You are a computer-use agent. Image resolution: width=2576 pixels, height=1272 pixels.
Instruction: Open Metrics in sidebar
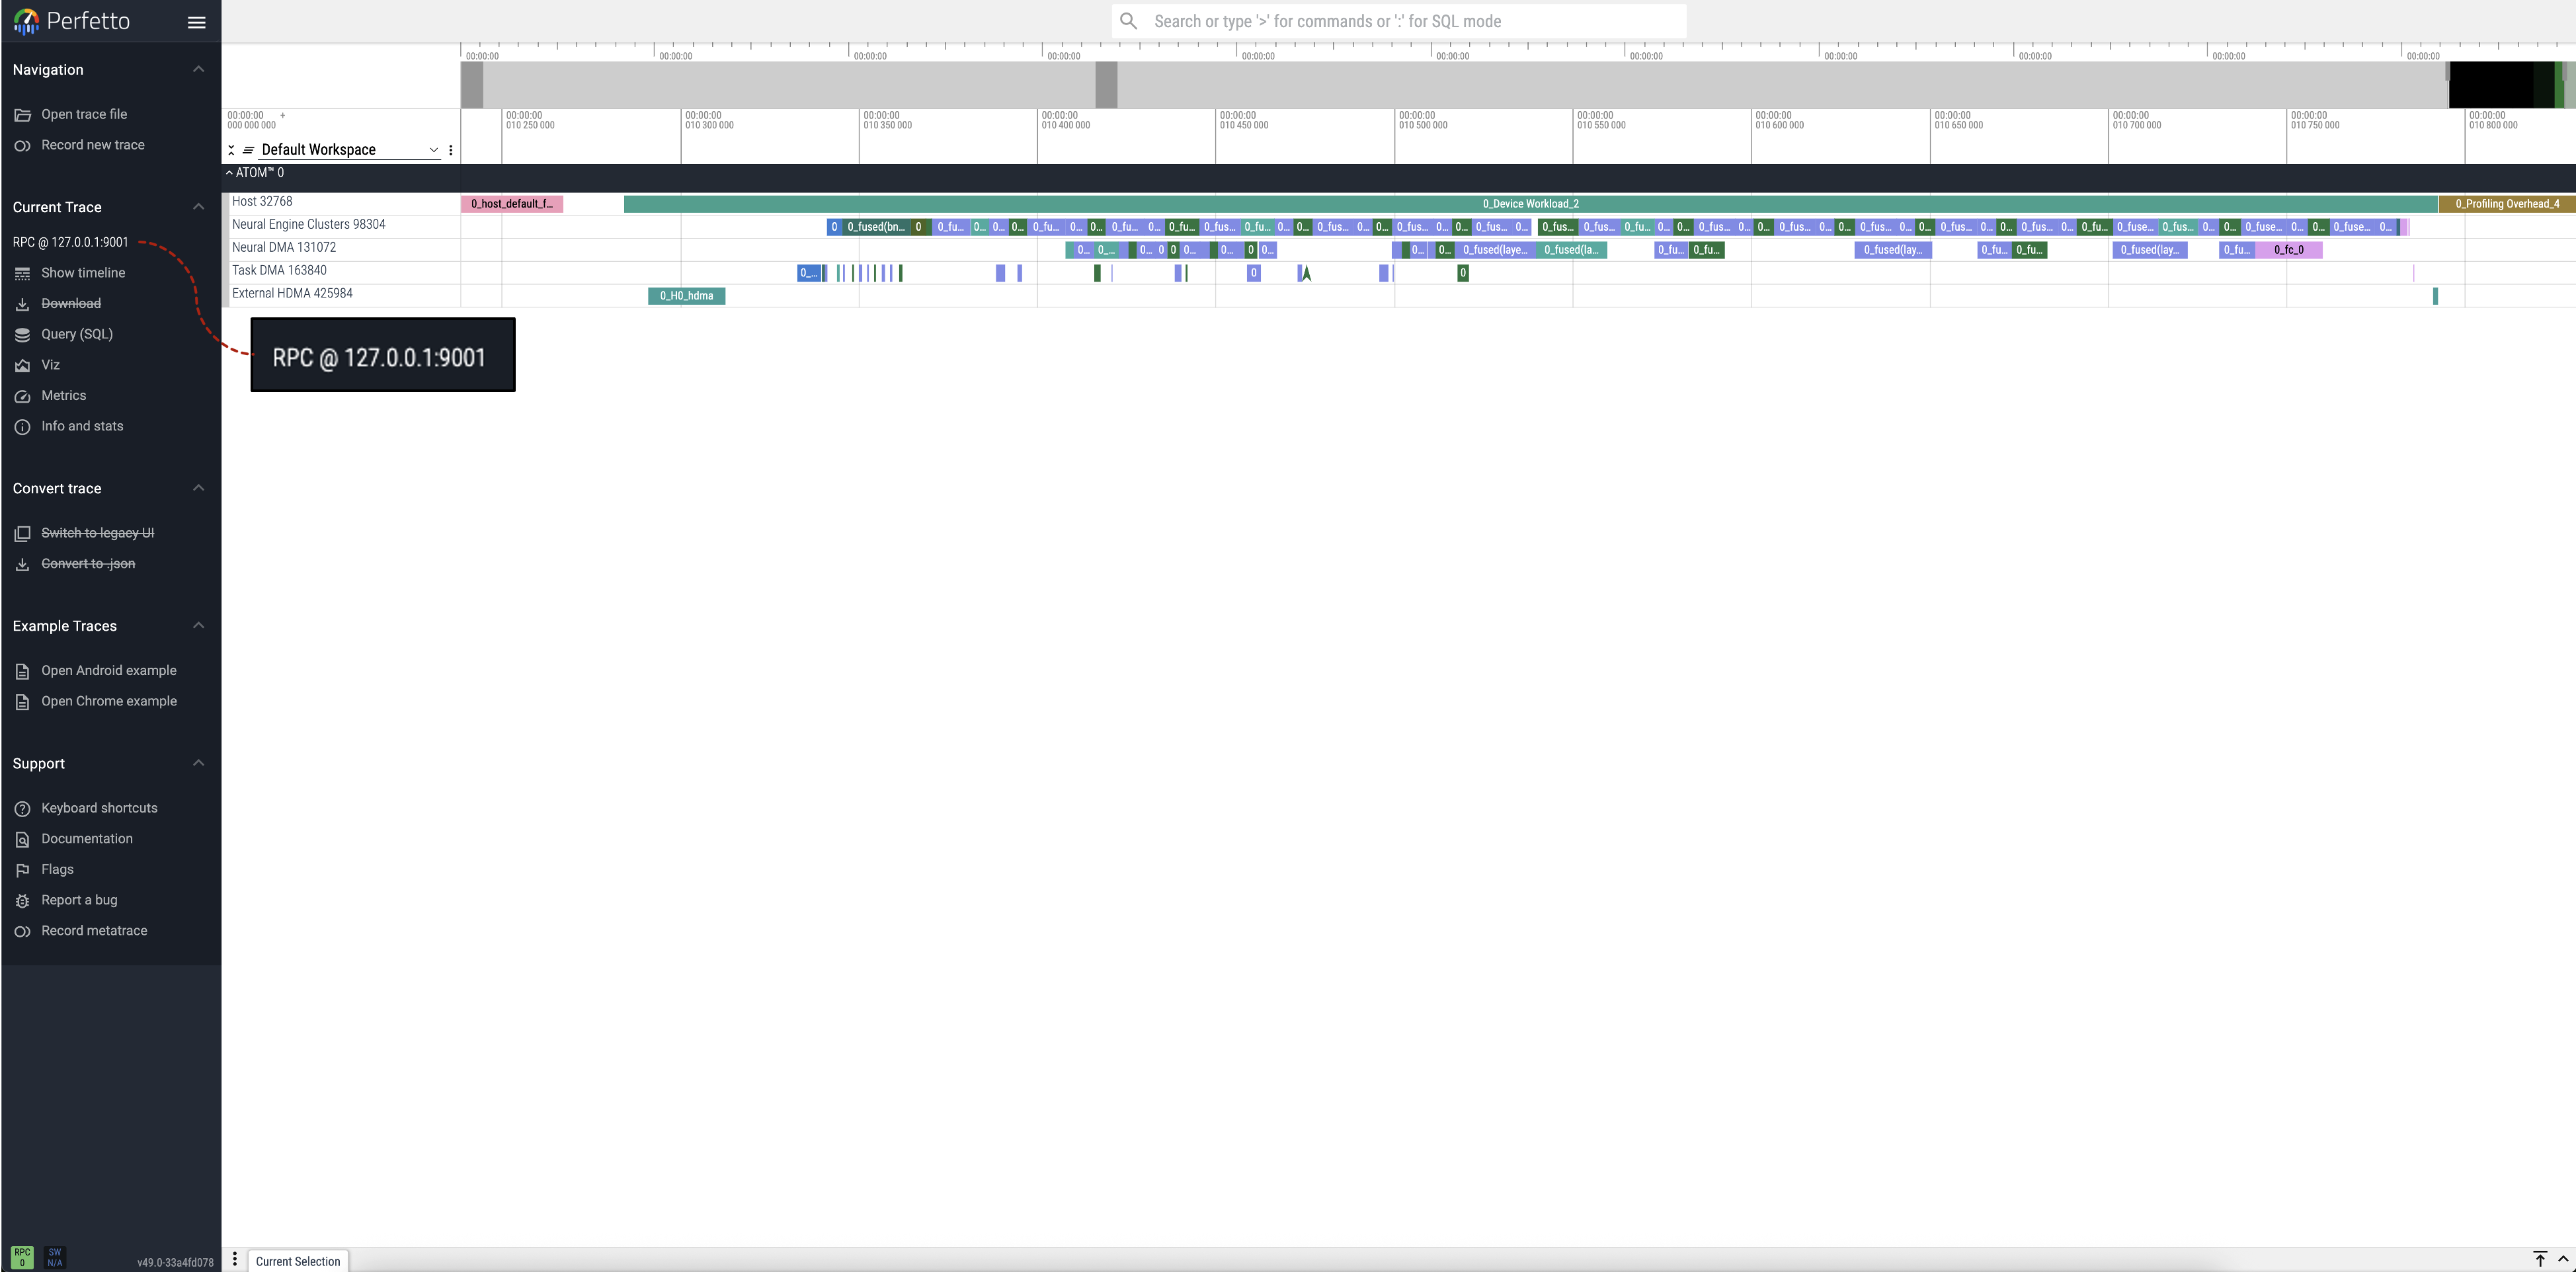[x=63, y=395]
